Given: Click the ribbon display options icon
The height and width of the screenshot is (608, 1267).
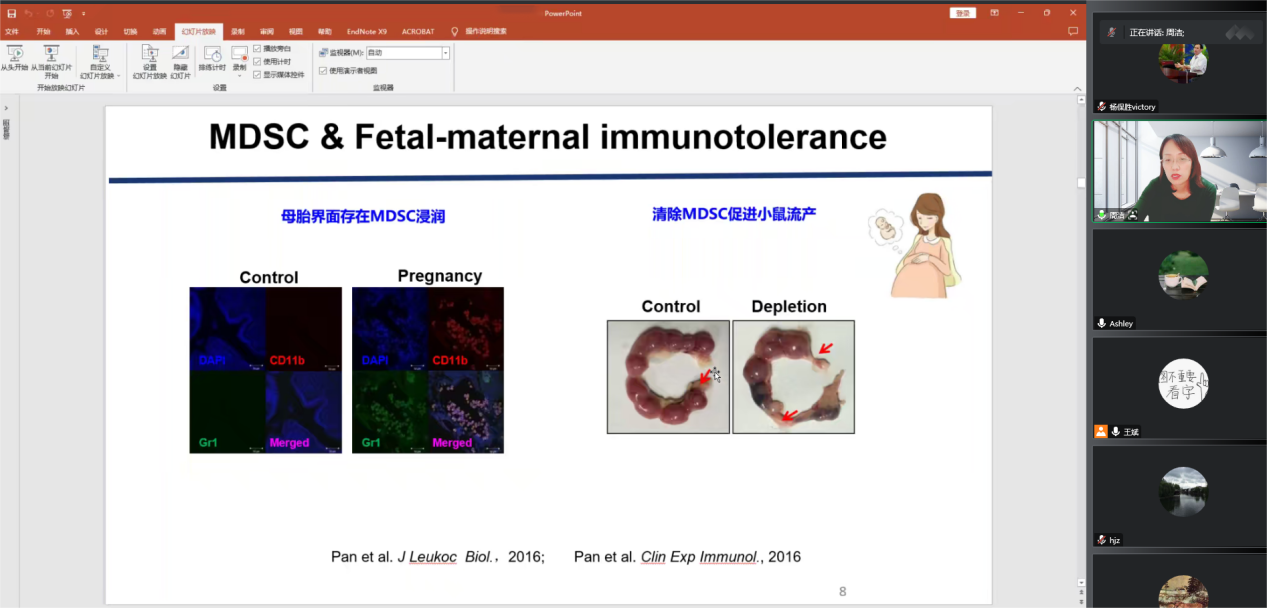Looking at the screenshot, I should click(x=994, y=13).
